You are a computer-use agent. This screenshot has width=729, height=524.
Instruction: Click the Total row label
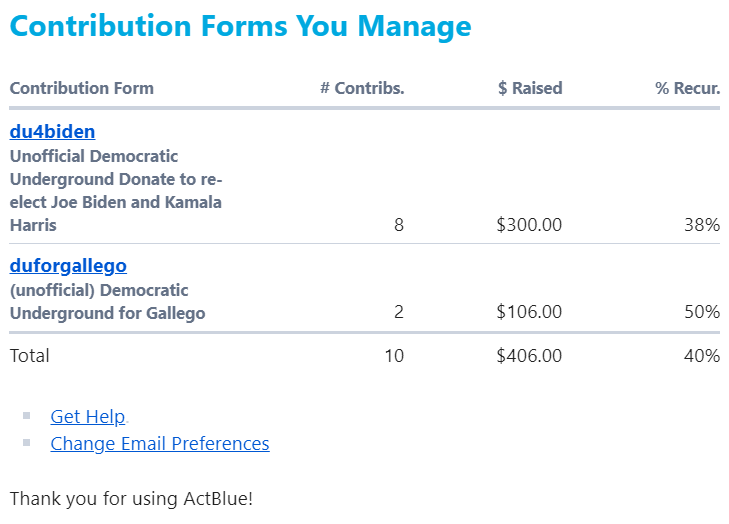[30, 355]
